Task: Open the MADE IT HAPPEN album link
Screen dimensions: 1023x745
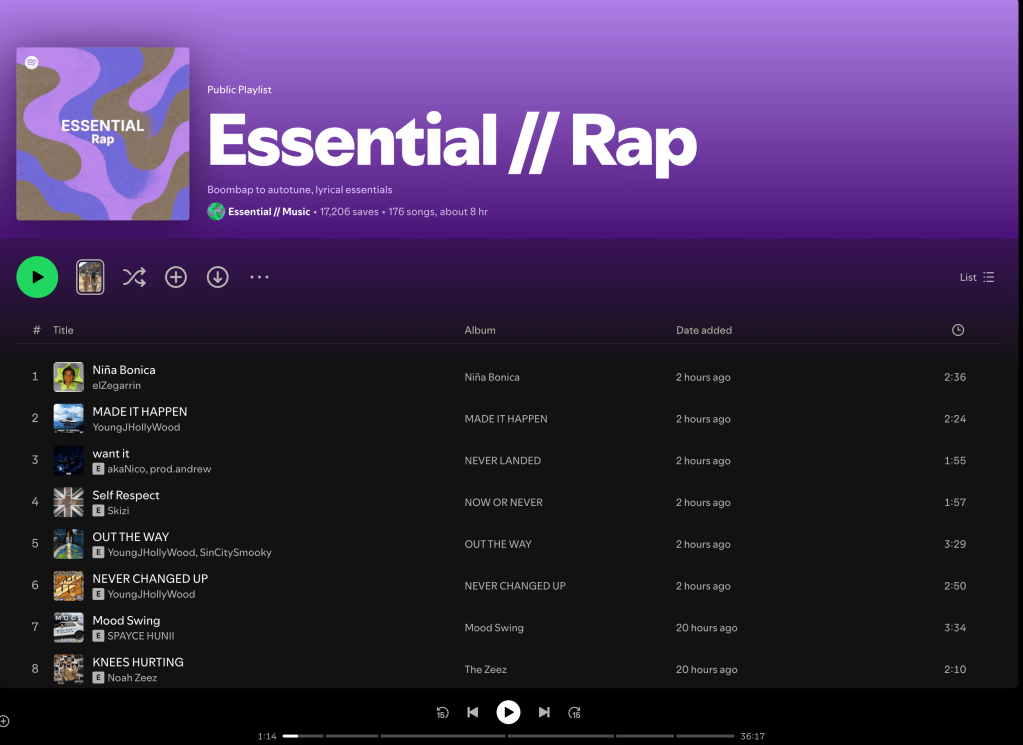Action: click(506, 419)
